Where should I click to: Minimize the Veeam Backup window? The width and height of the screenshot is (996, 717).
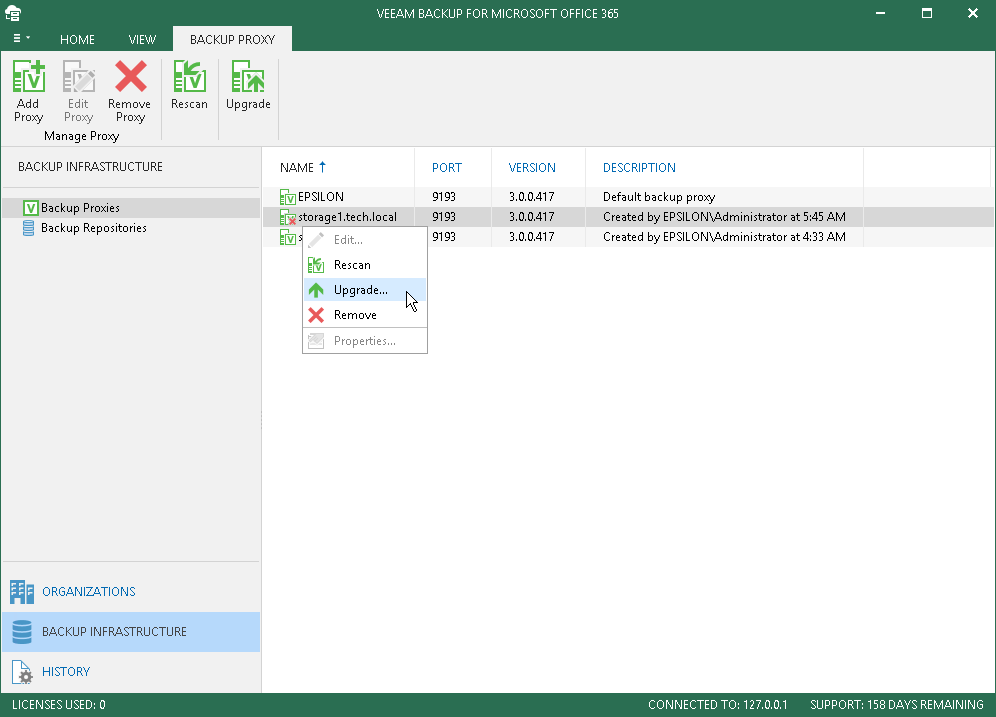pyautogui.click(x=880, y=13)
